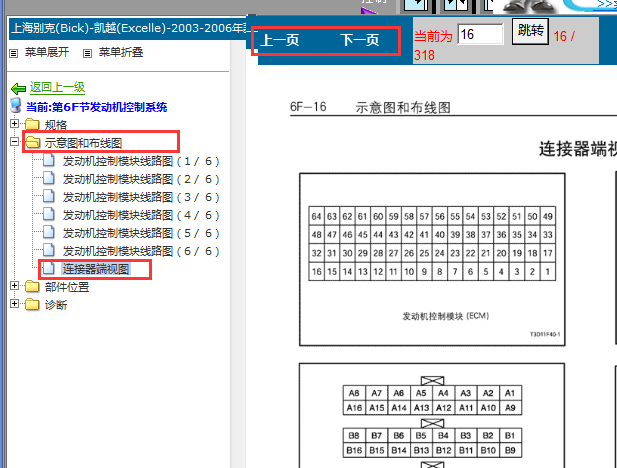Open 发动机控制模块线路图 (6/6)

(x=141, y=251)
